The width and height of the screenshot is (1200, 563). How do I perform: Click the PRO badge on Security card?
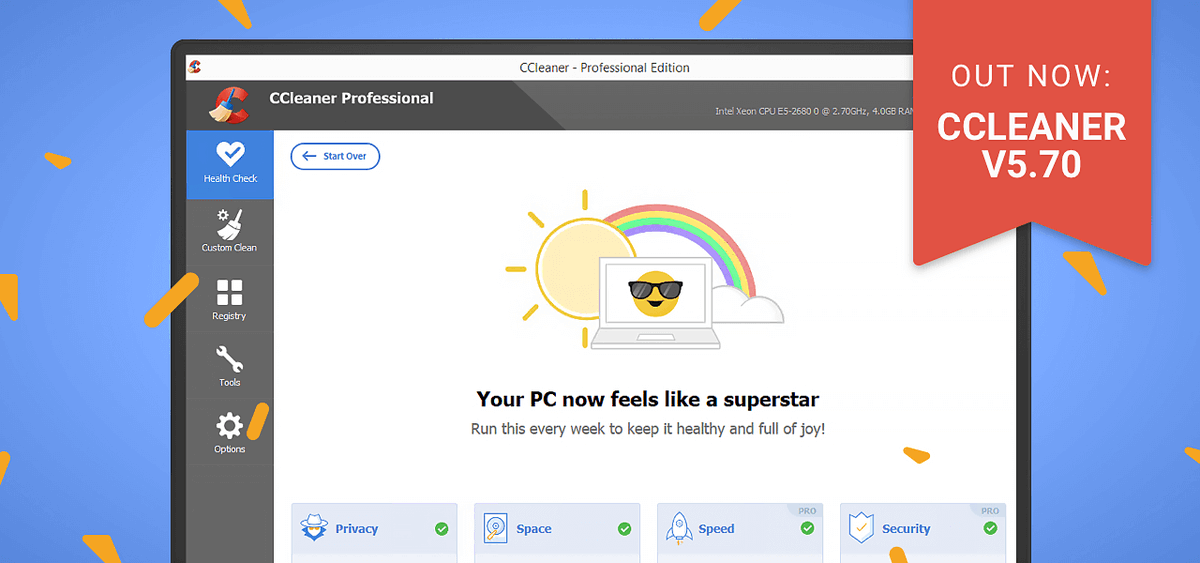click(991, 511)
